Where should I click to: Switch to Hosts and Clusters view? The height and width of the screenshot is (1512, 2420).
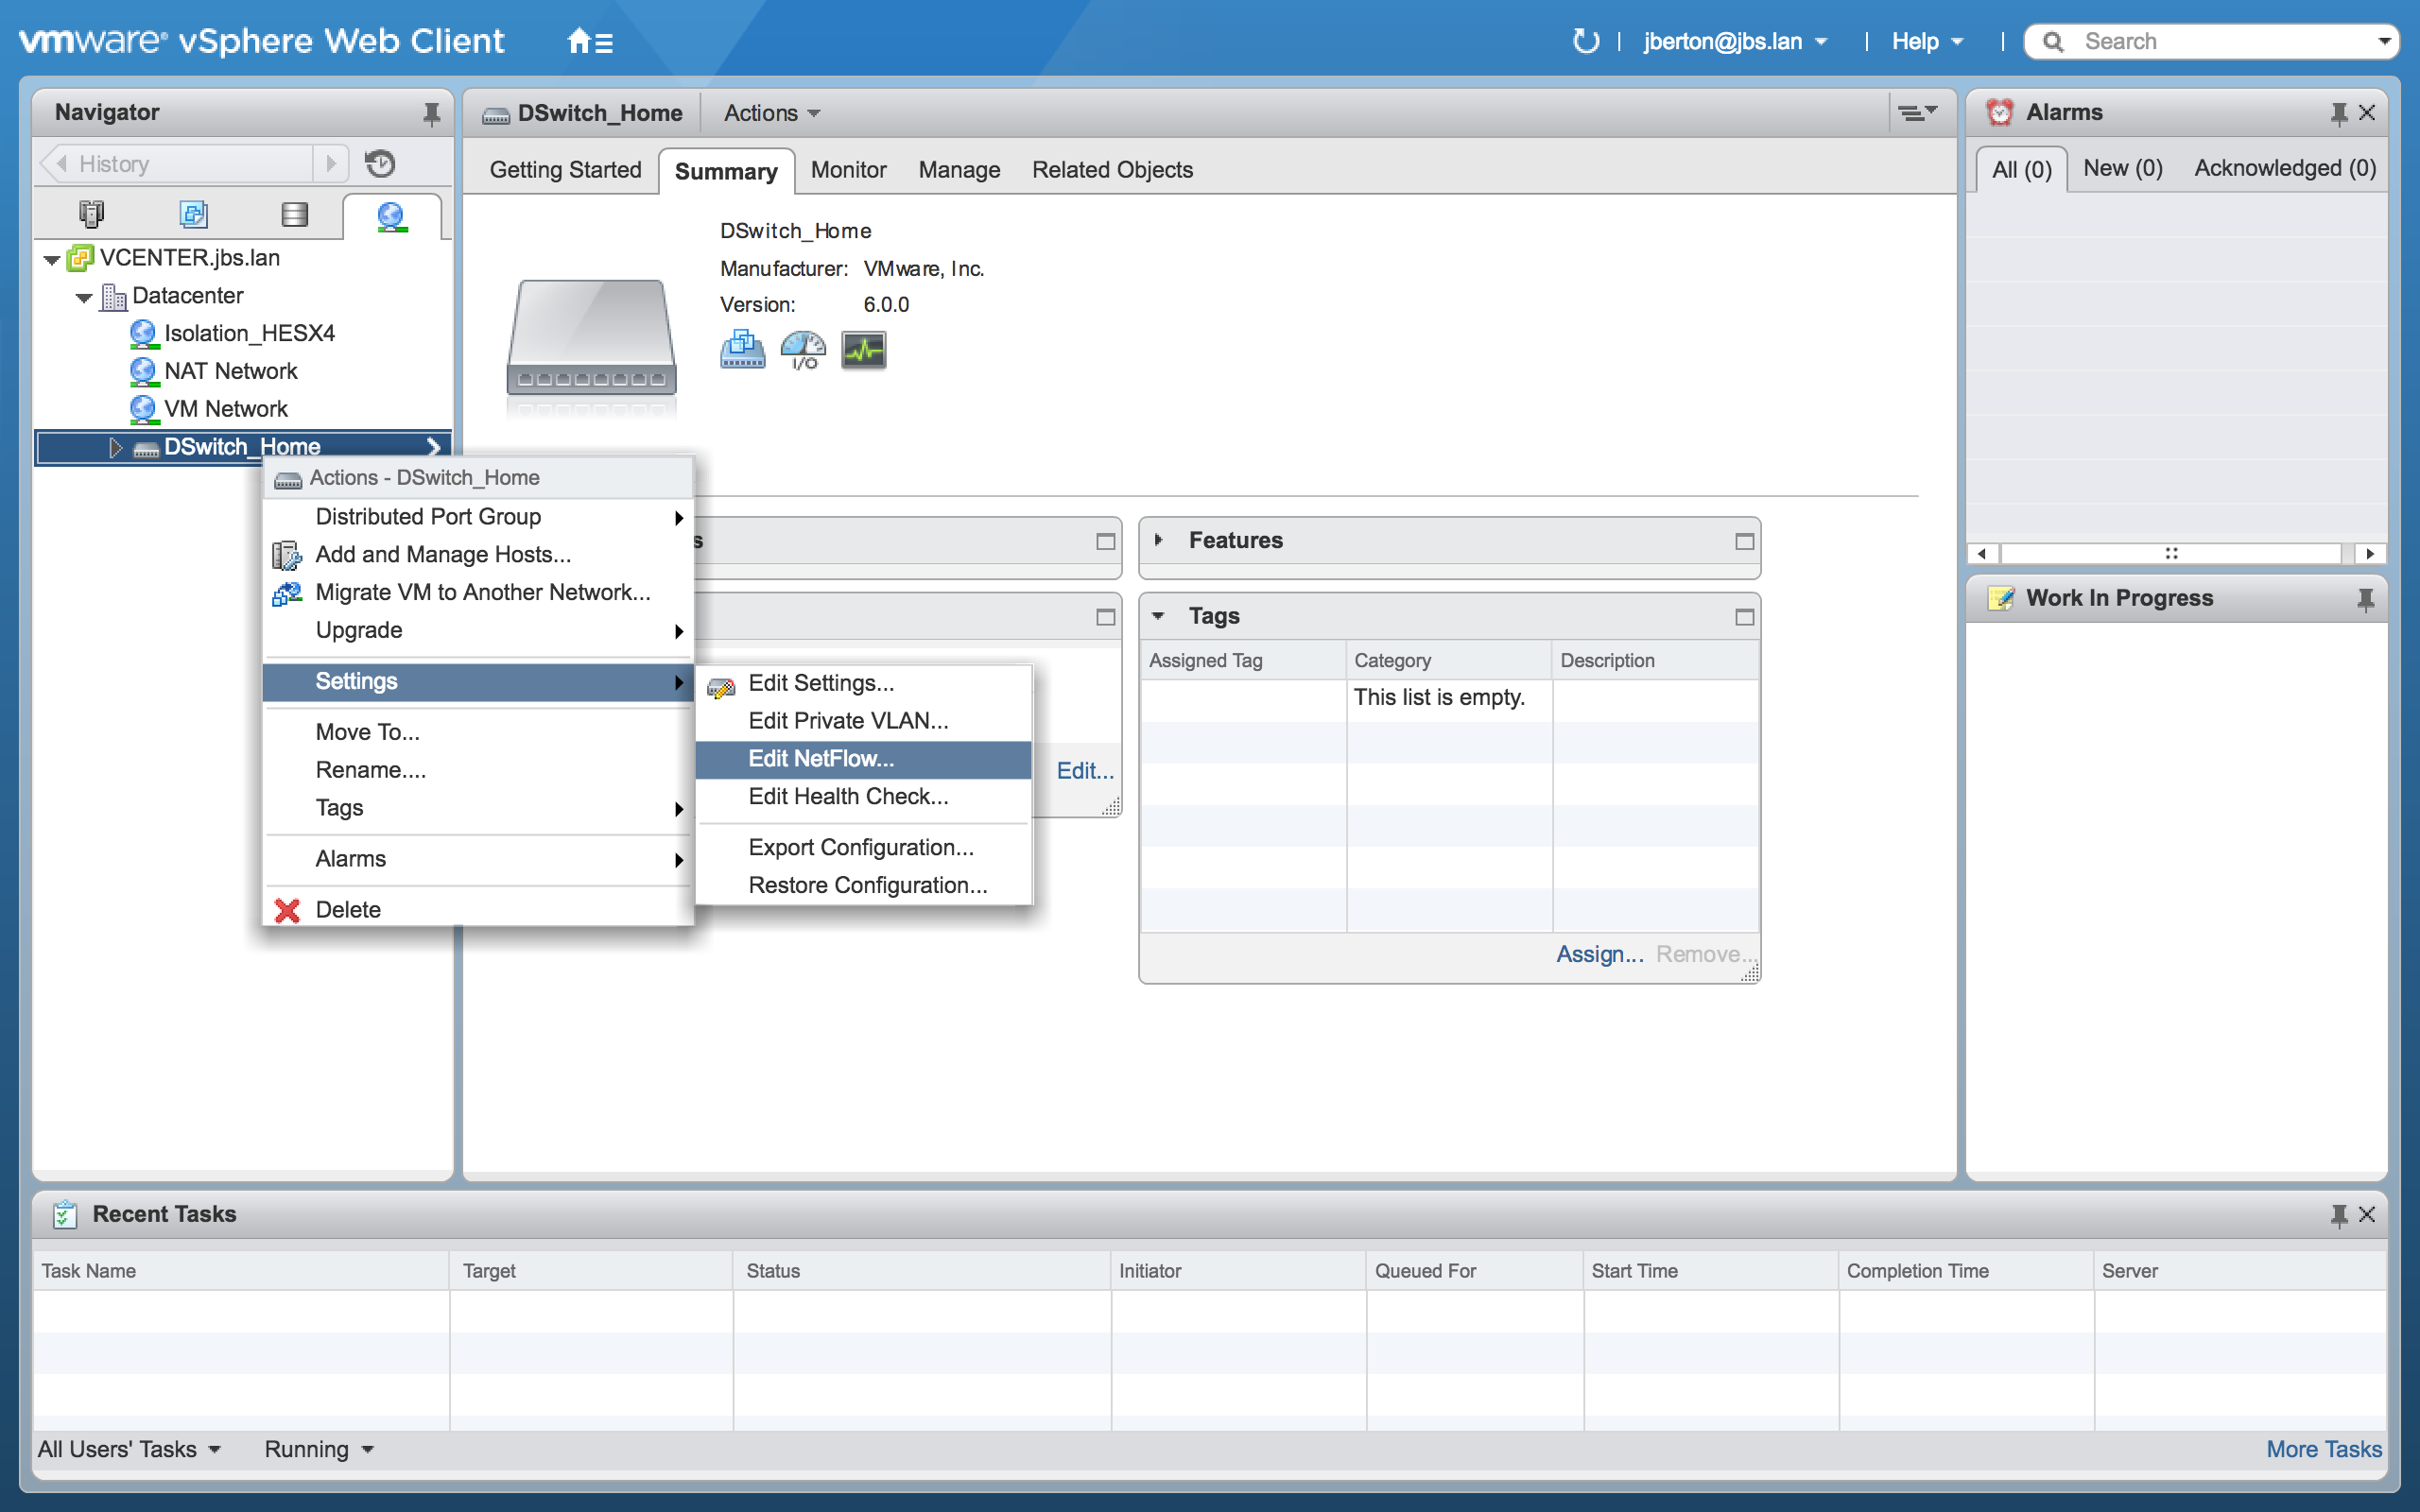(x=92, y=214)
